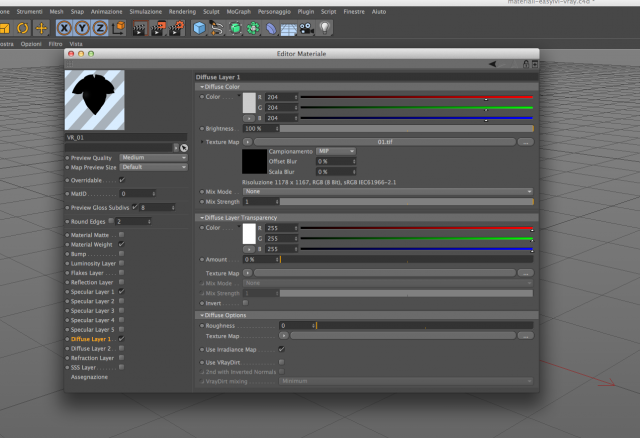Click the VR_01 material name field
This screenshot has width=640, height=438.
126,138
